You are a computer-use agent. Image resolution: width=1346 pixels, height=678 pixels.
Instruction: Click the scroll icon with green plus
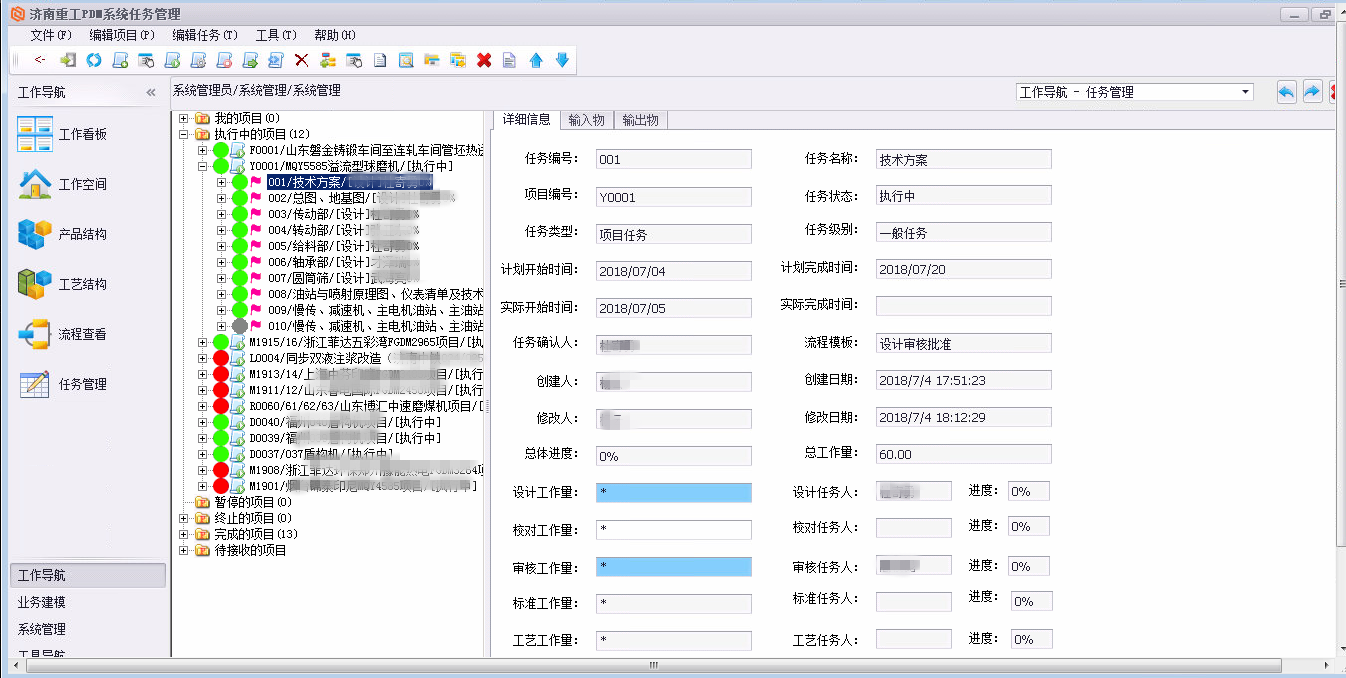[120, 60]
